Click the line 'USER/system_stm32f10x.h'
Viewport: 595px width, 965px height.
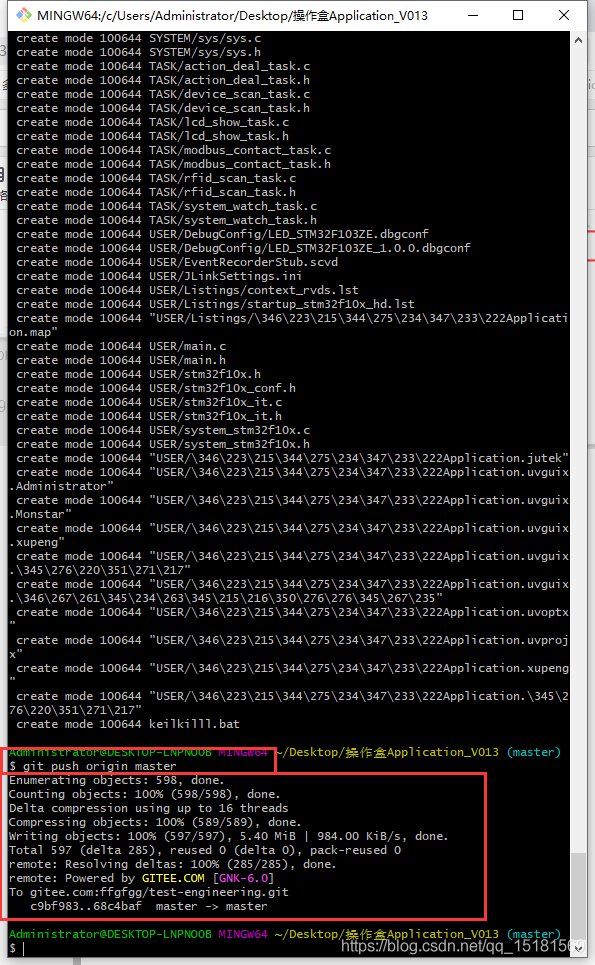163,444
